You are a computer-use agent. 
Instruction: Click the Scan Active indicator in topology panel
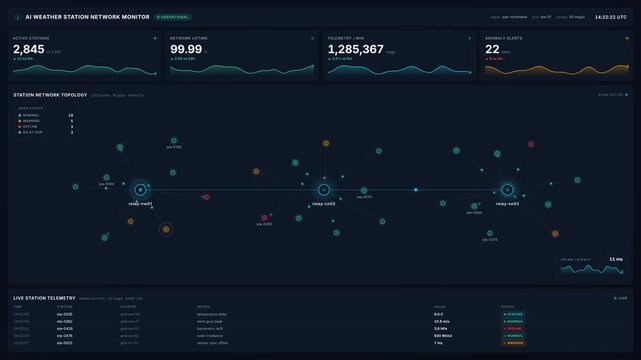(613, 95)
